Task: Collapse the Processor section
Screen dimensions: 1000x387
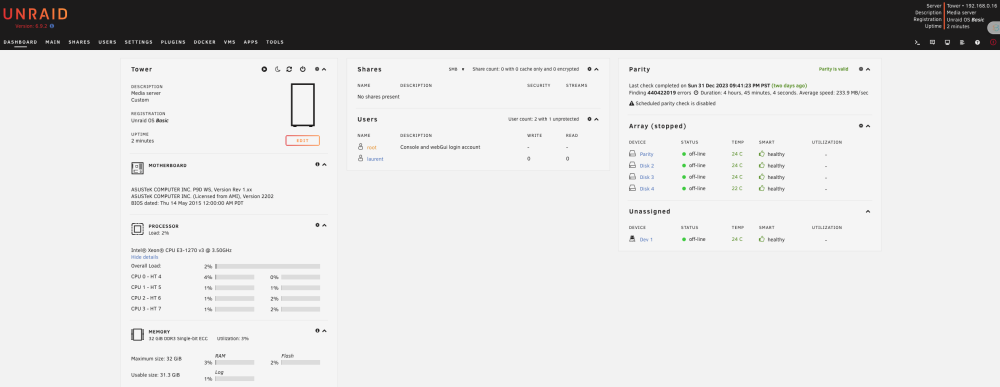Action: tap(324, 225)
